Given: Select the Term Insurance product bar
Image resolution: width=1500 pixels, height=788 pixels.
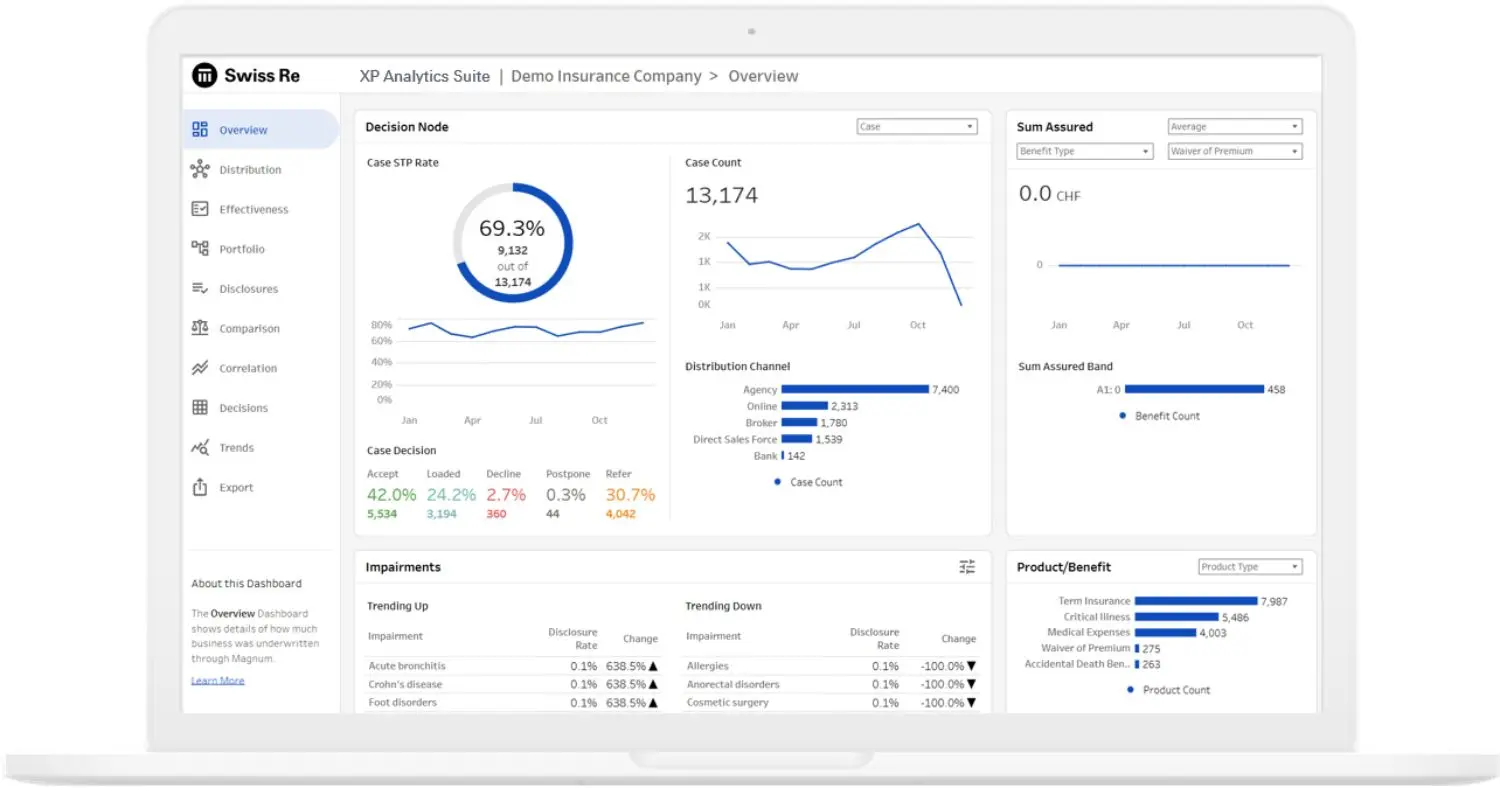Looking at the screenshot, I should pos(1196,601).
